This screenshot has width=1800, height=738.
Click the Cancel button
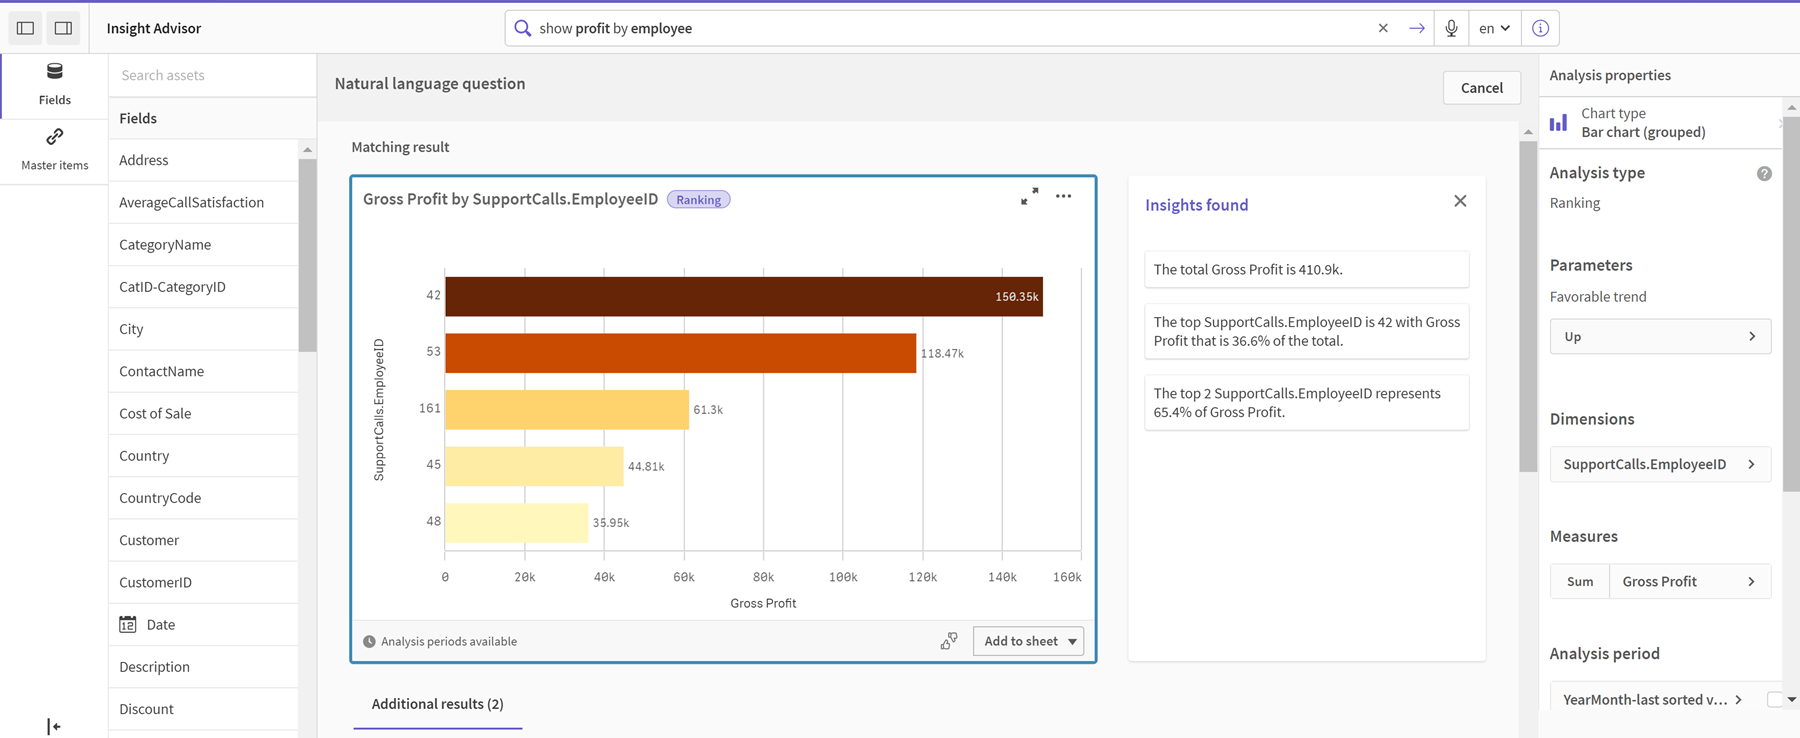click(1481, 87)
